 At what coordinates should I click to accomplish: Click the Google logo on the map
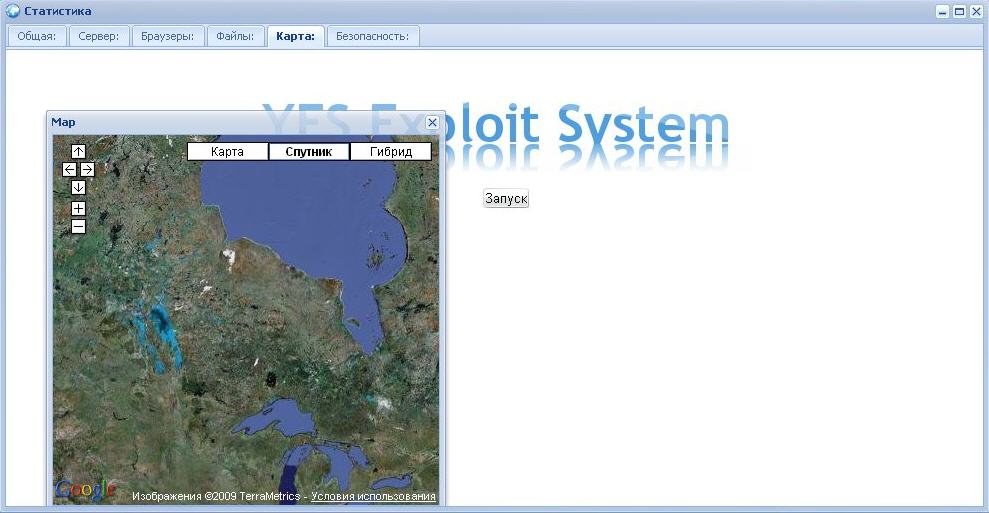click(x=86, y=490)
